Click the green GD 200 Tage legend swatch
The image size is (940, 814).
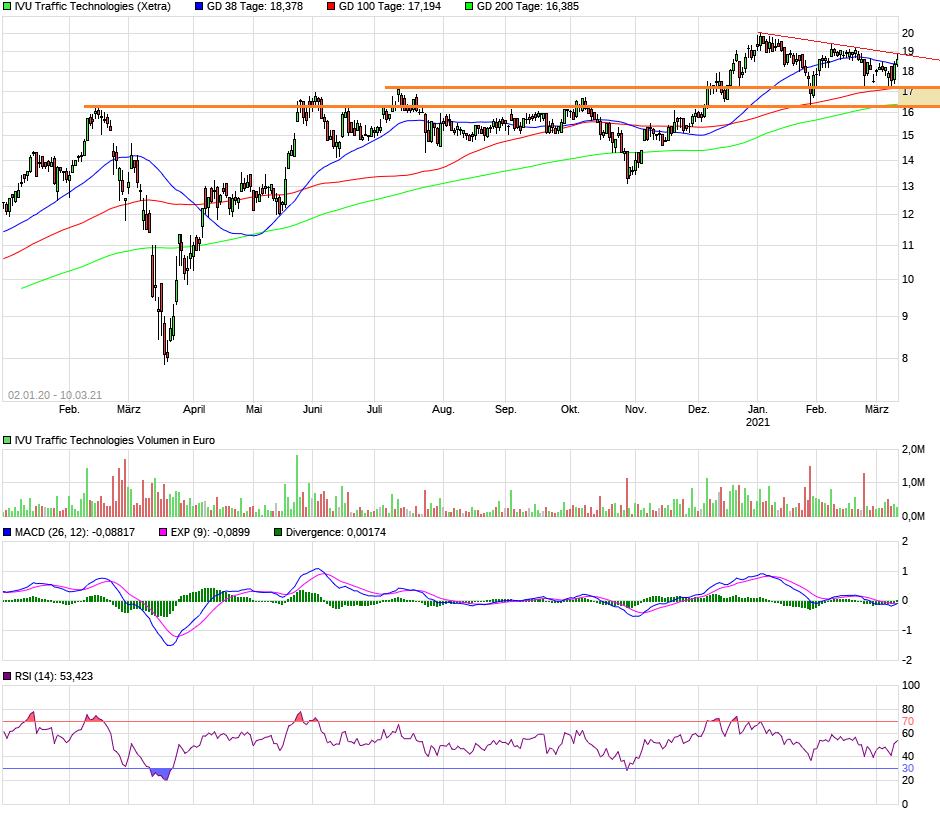469,7
